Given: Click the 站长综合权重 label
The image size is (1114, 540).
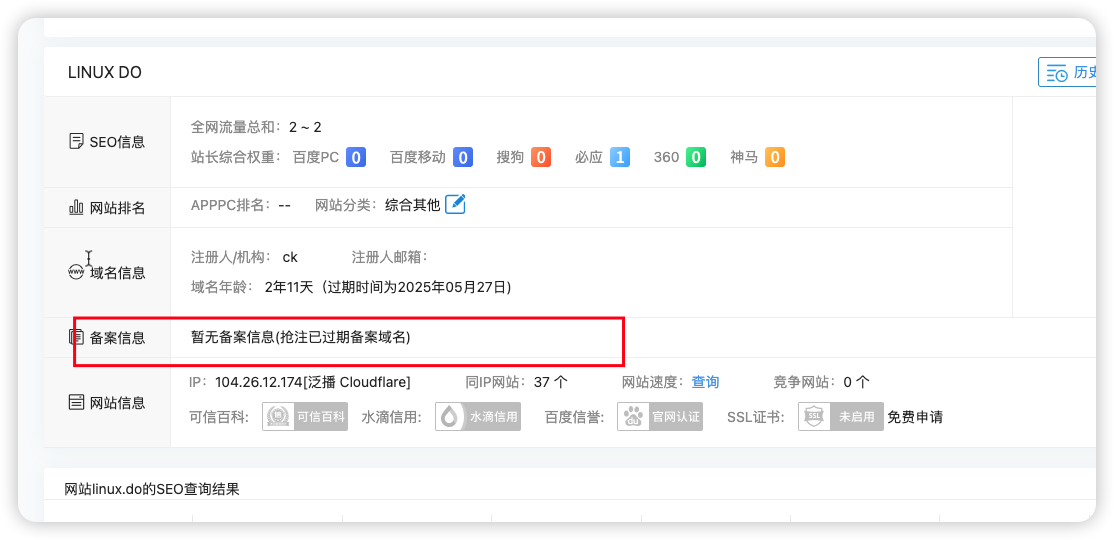Looking at the screenshot, I should [237, 157].
